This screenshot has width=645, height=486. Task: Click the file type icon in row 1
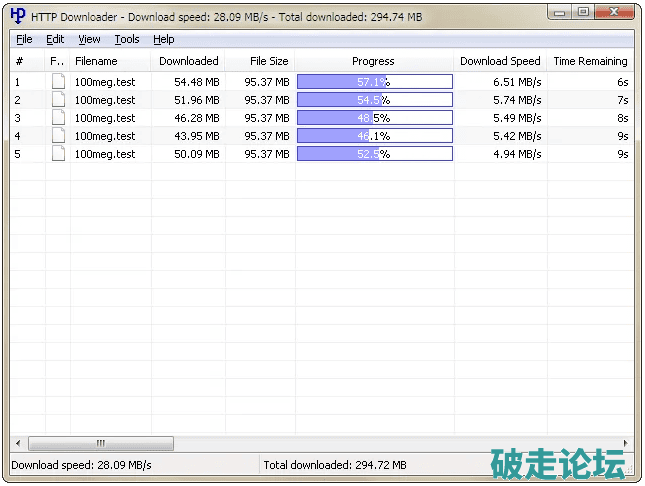pyautogui.click(x=58, y=82)
